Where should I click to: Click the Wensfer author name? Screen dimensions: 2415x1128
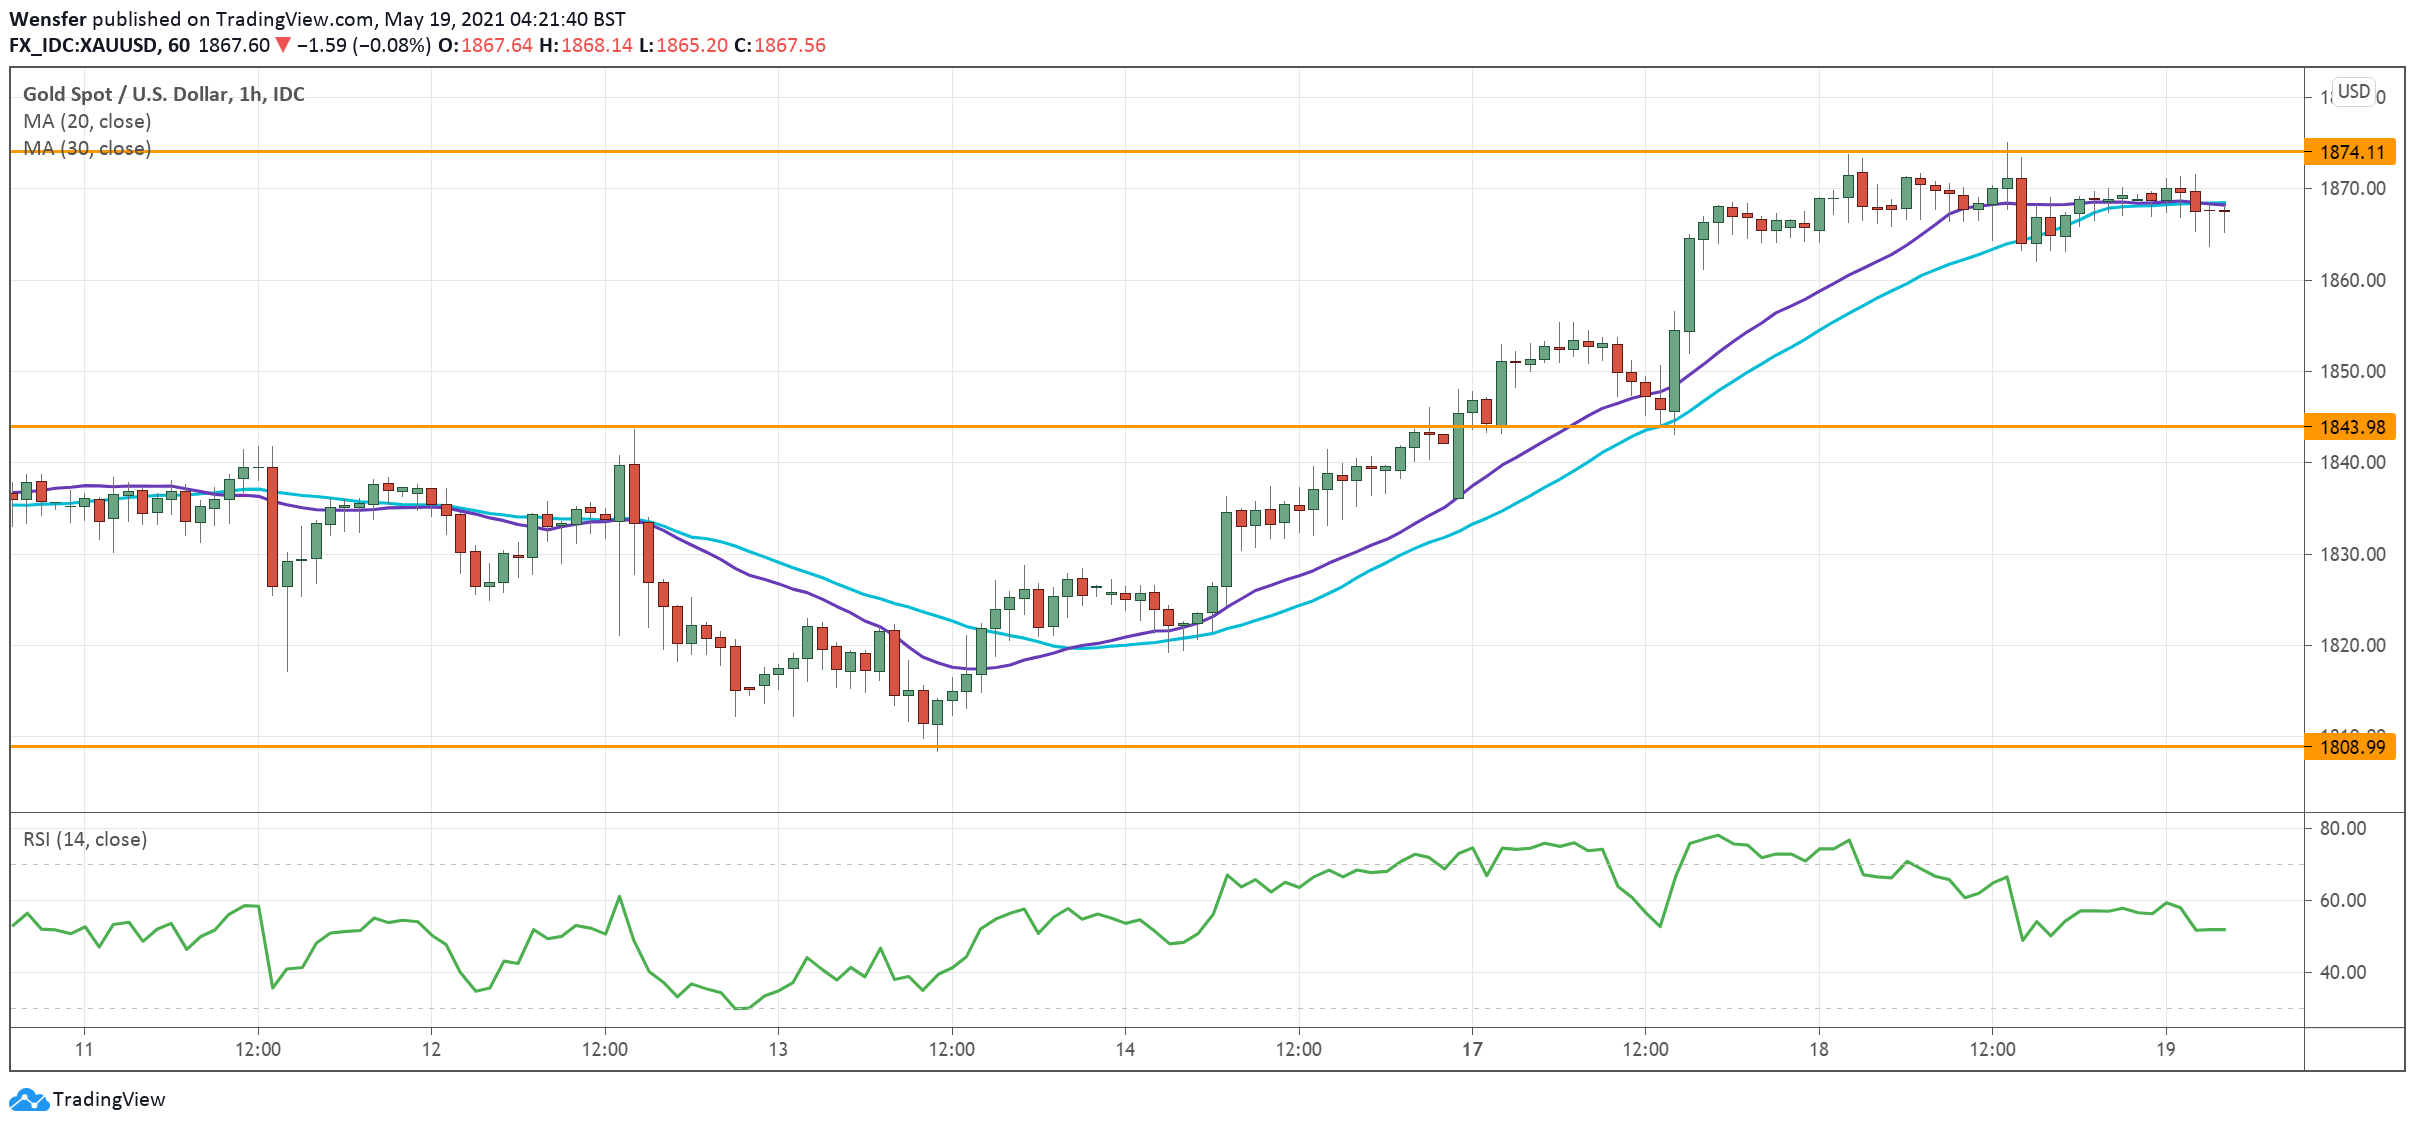48,17
